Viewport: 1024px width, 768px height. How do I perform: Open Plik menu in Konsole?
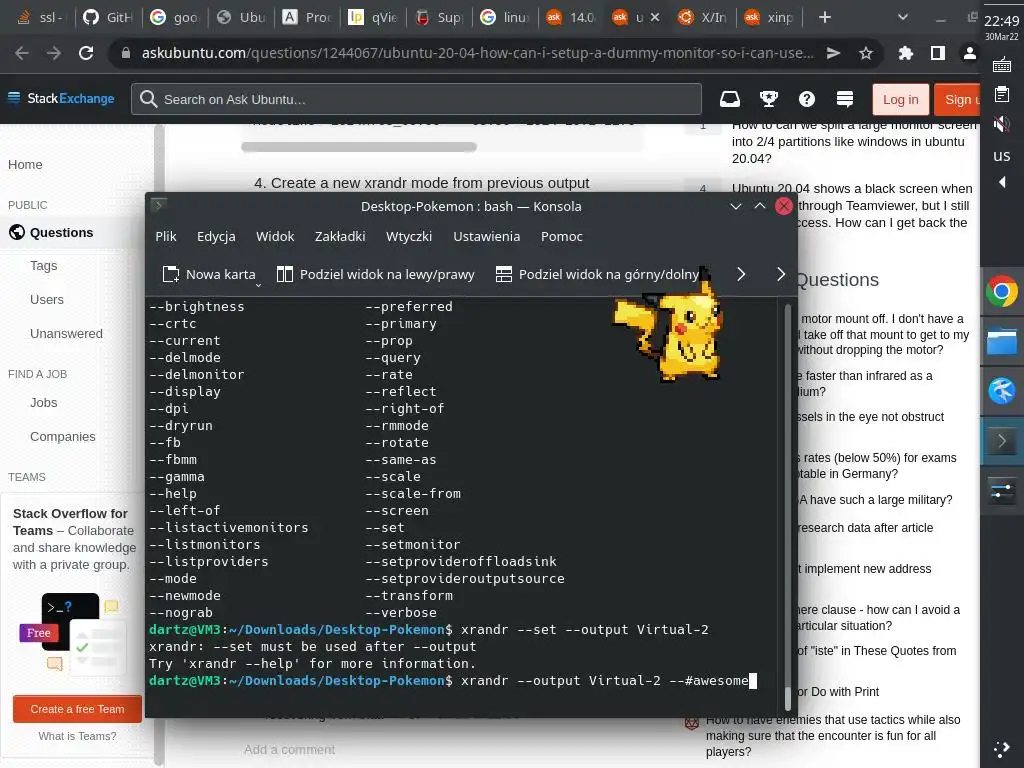[x=166, y=236]
